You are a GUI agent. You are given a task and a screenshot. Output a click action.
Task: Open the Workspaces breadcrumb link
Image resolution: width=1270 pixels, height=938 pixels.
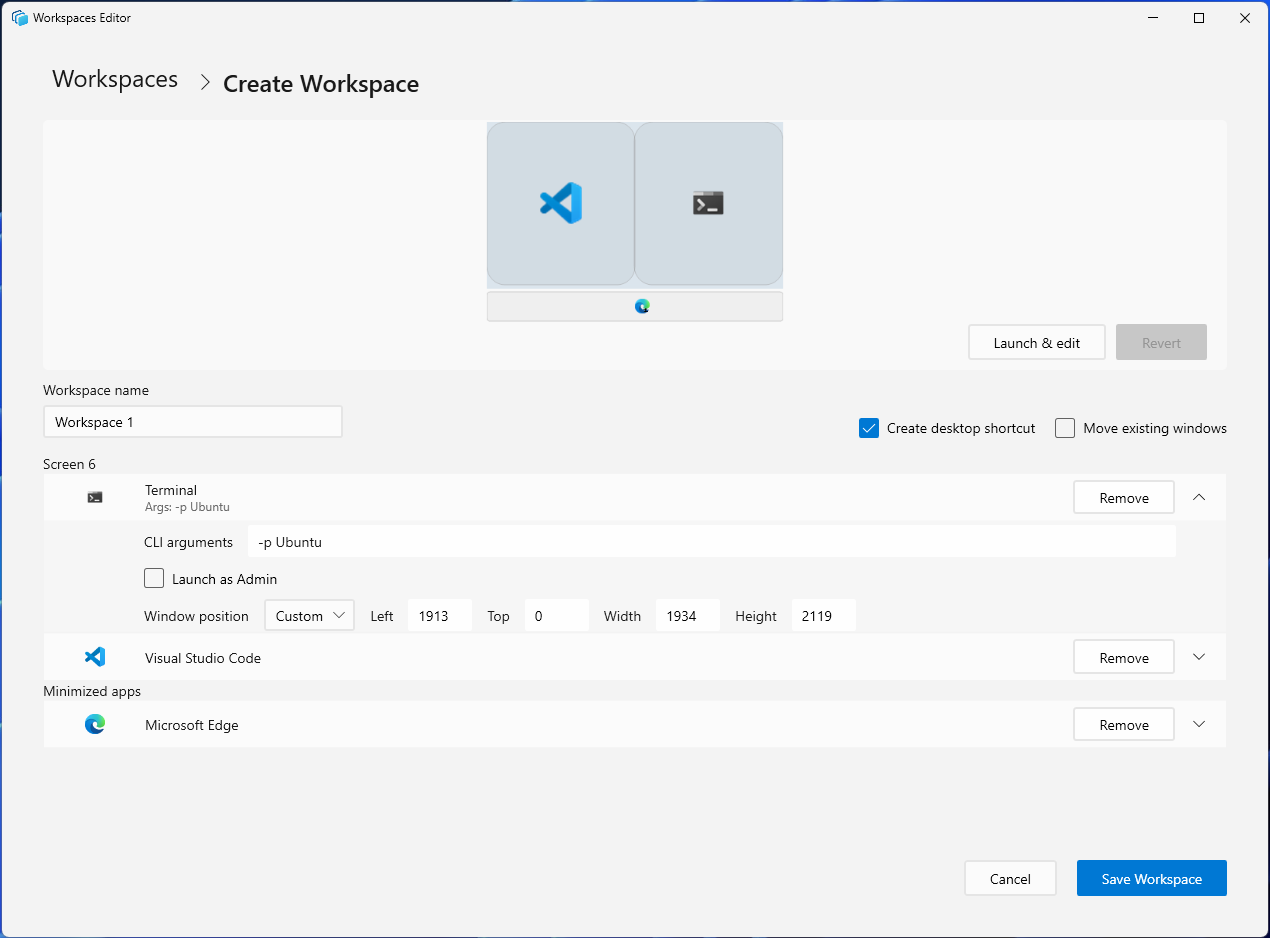pos(114,80)
